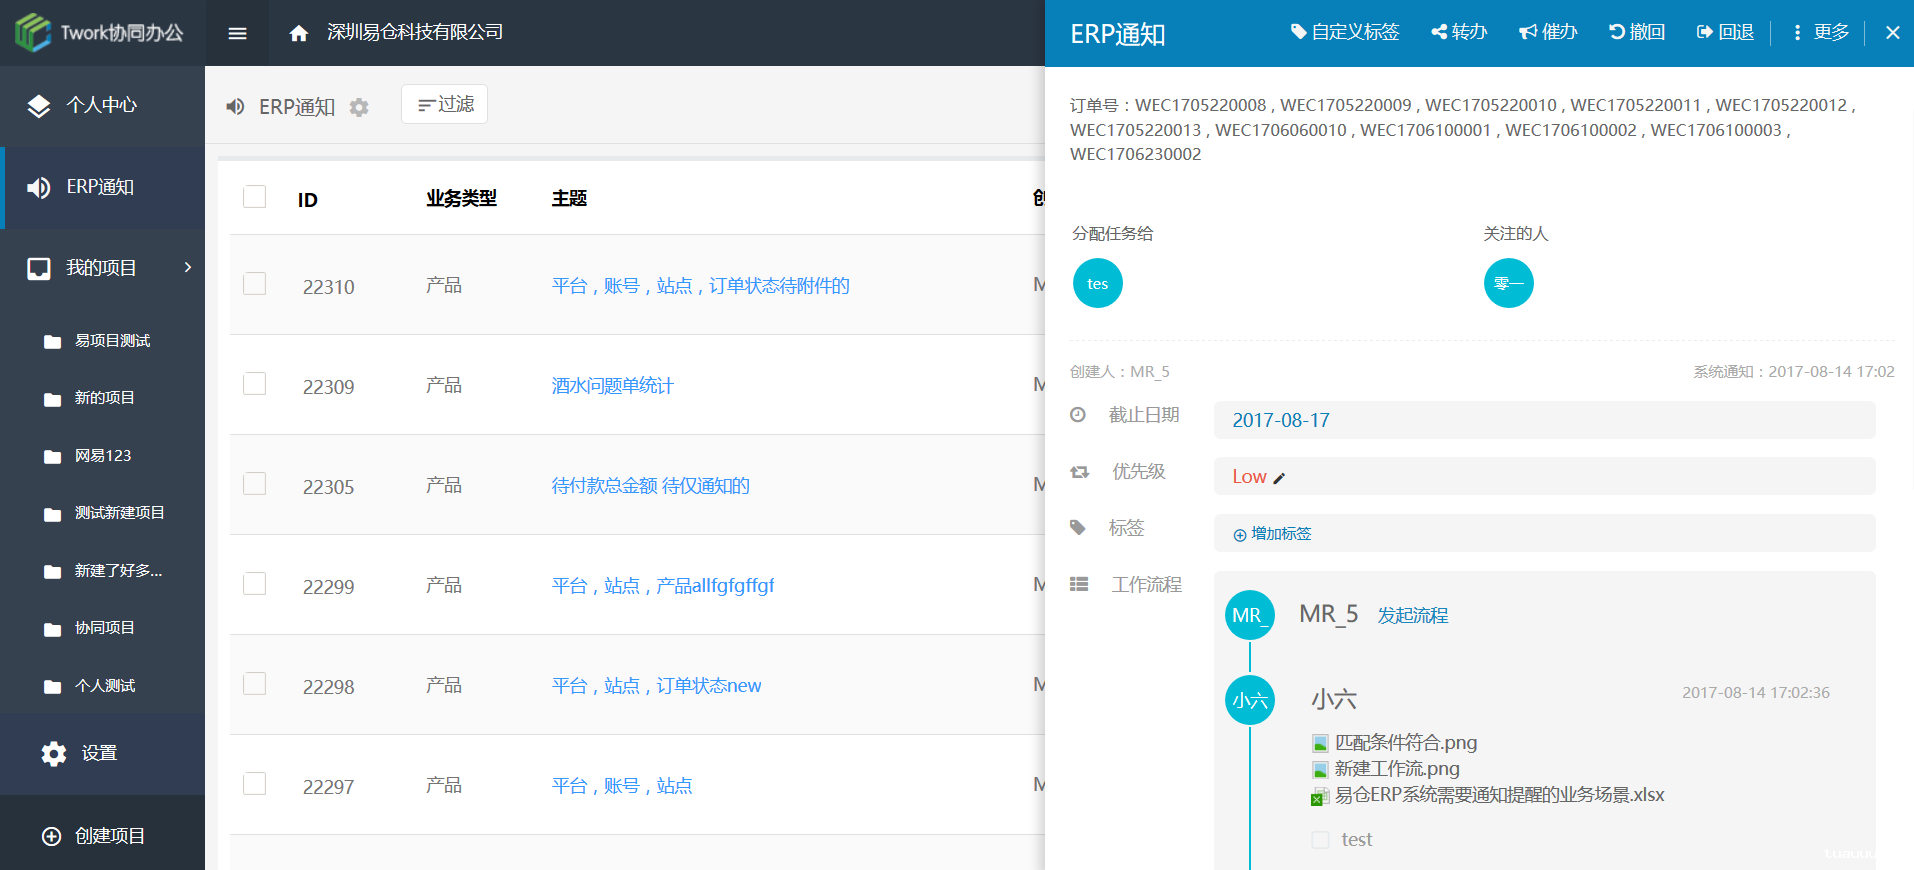The image size is (1914, 870).
Task: Click 增加标签 to add a tag
Action: (x=1272, y=534)
